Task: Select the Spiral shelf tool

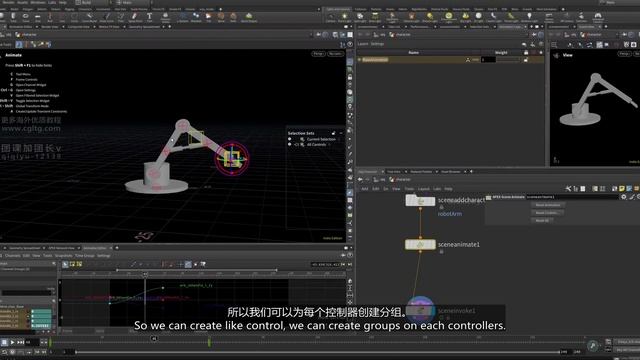Action: coord(221,17)
